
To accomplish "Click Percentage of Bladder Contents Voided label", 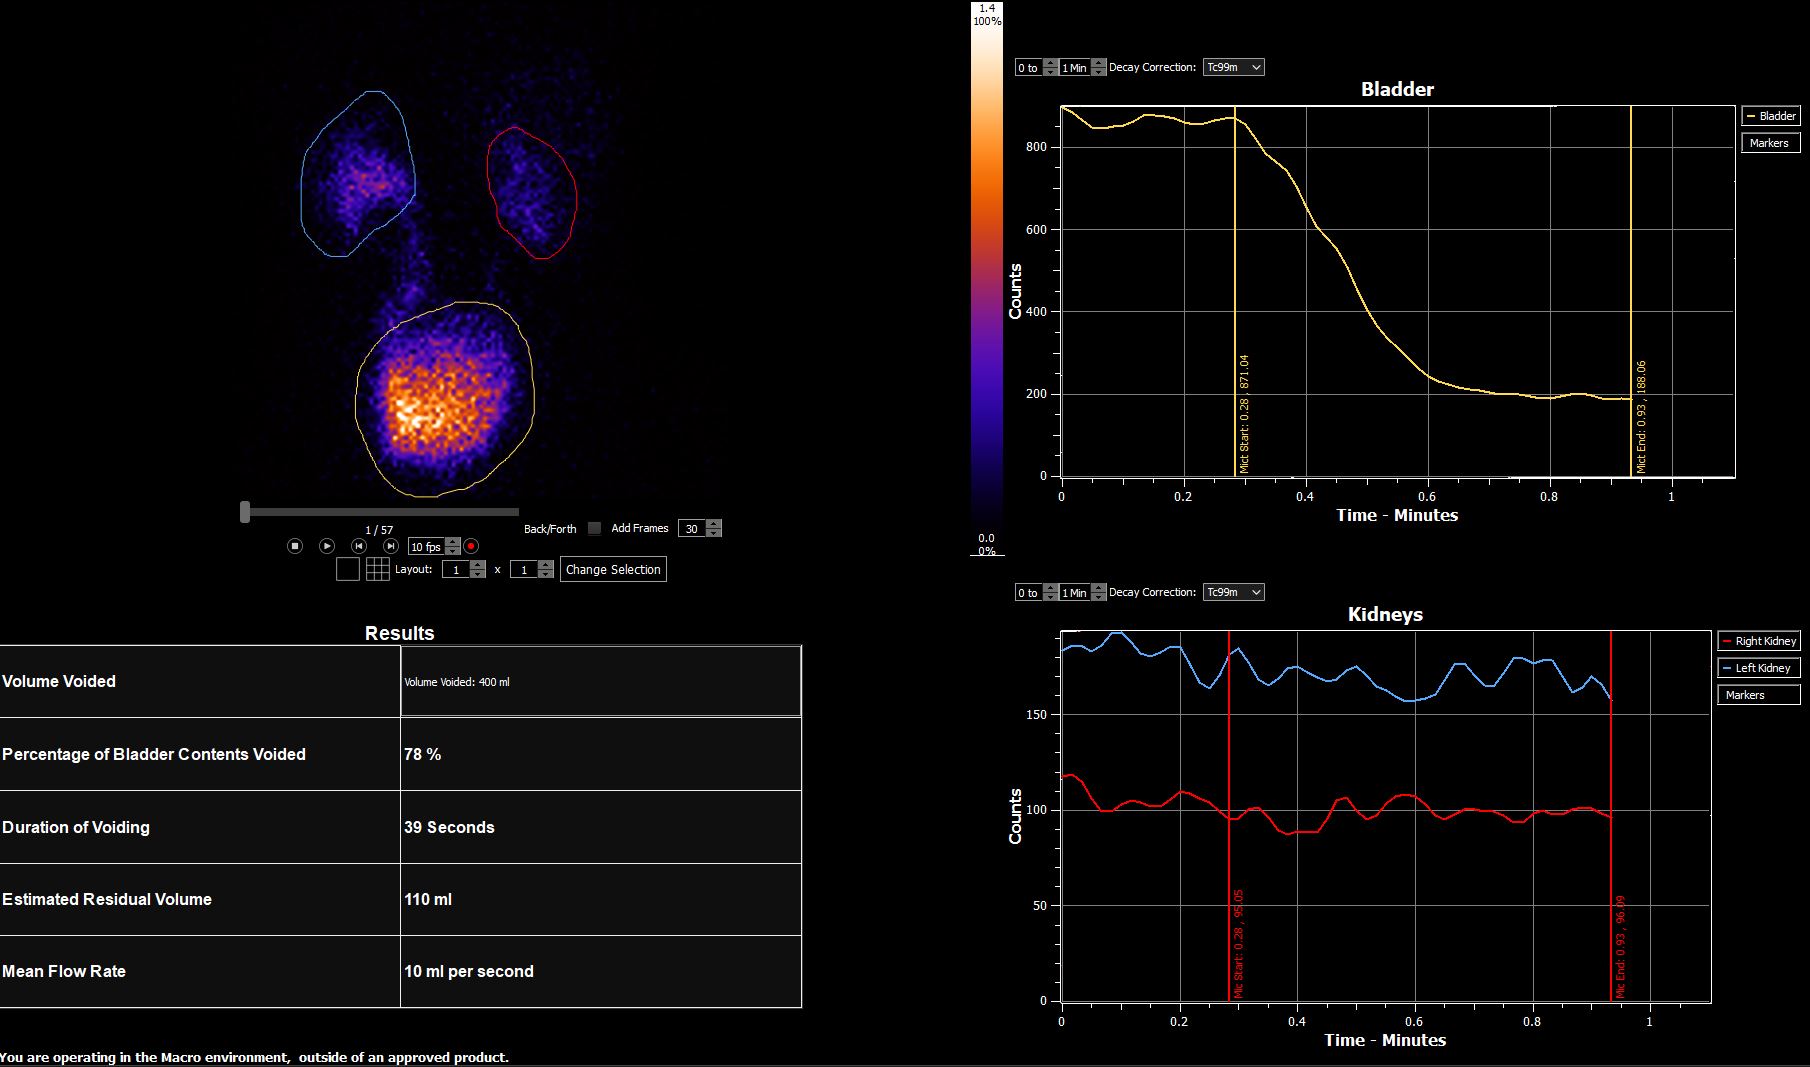I will tap(154, 754).
